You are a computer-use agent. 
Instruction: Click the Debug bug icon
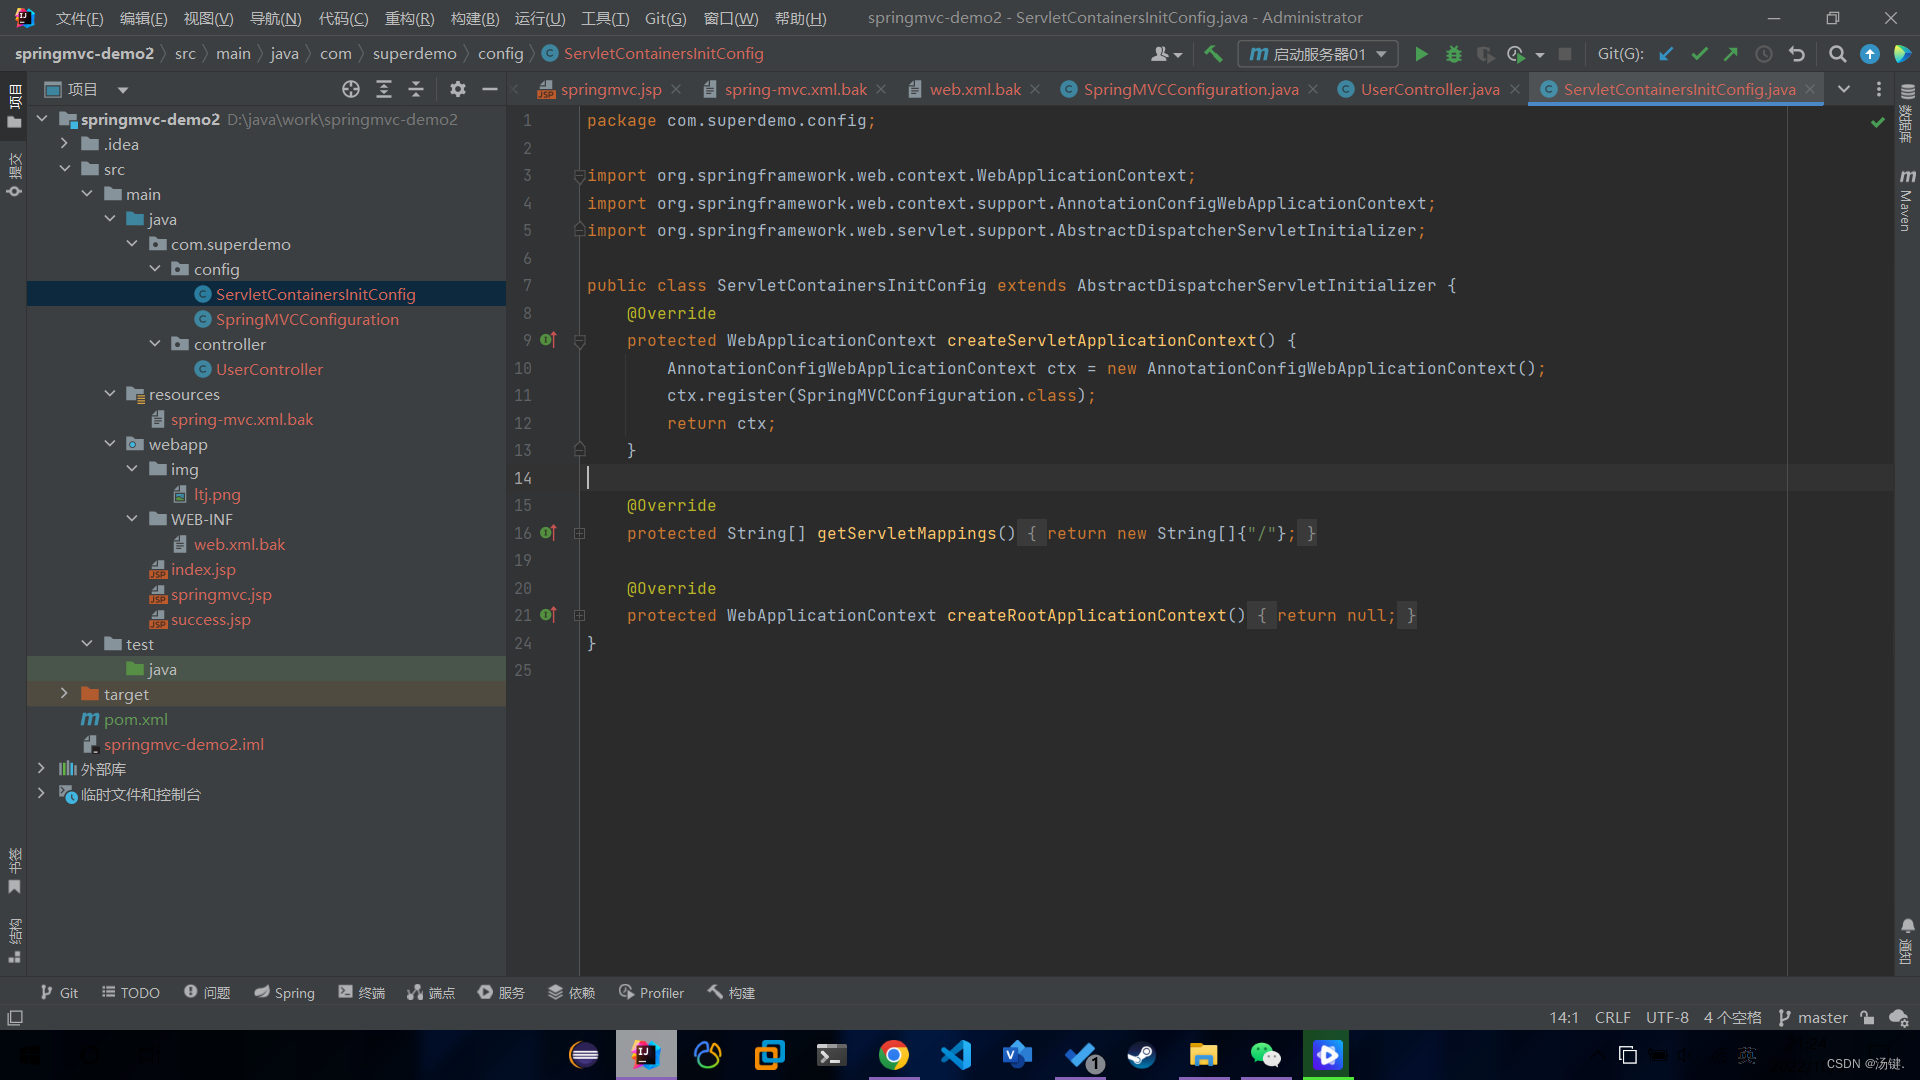pyautogui.click(x=1454, y=54)
